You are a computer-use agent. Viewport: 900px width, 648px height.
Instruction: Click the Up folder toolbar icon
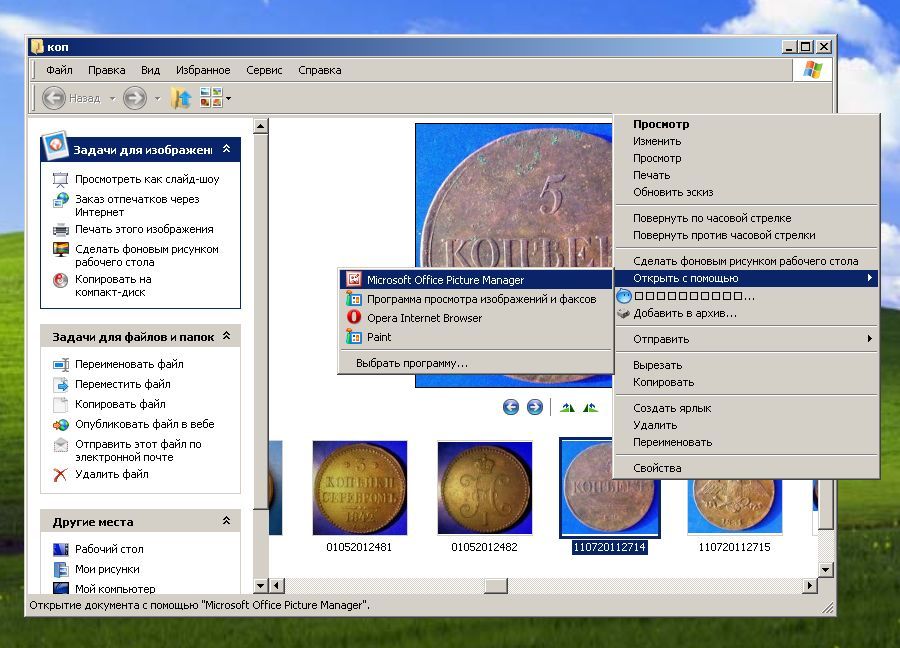[x=180, y=97]
